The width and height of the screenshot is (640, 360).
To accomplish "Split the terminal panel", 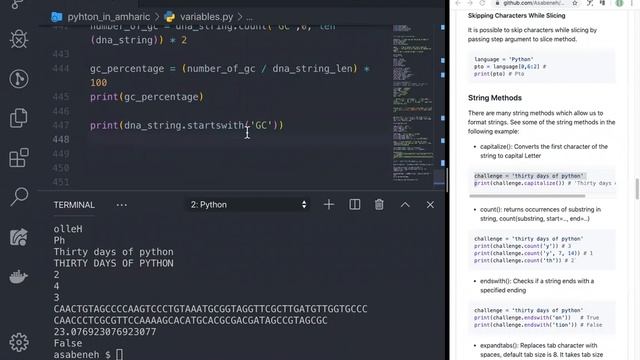I will click(x=354, y=204).
